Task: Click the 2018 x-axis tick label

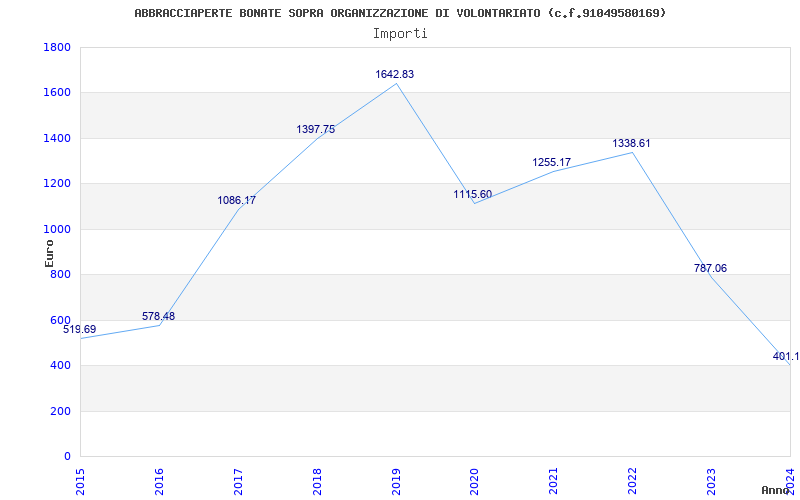Action: 317,482
